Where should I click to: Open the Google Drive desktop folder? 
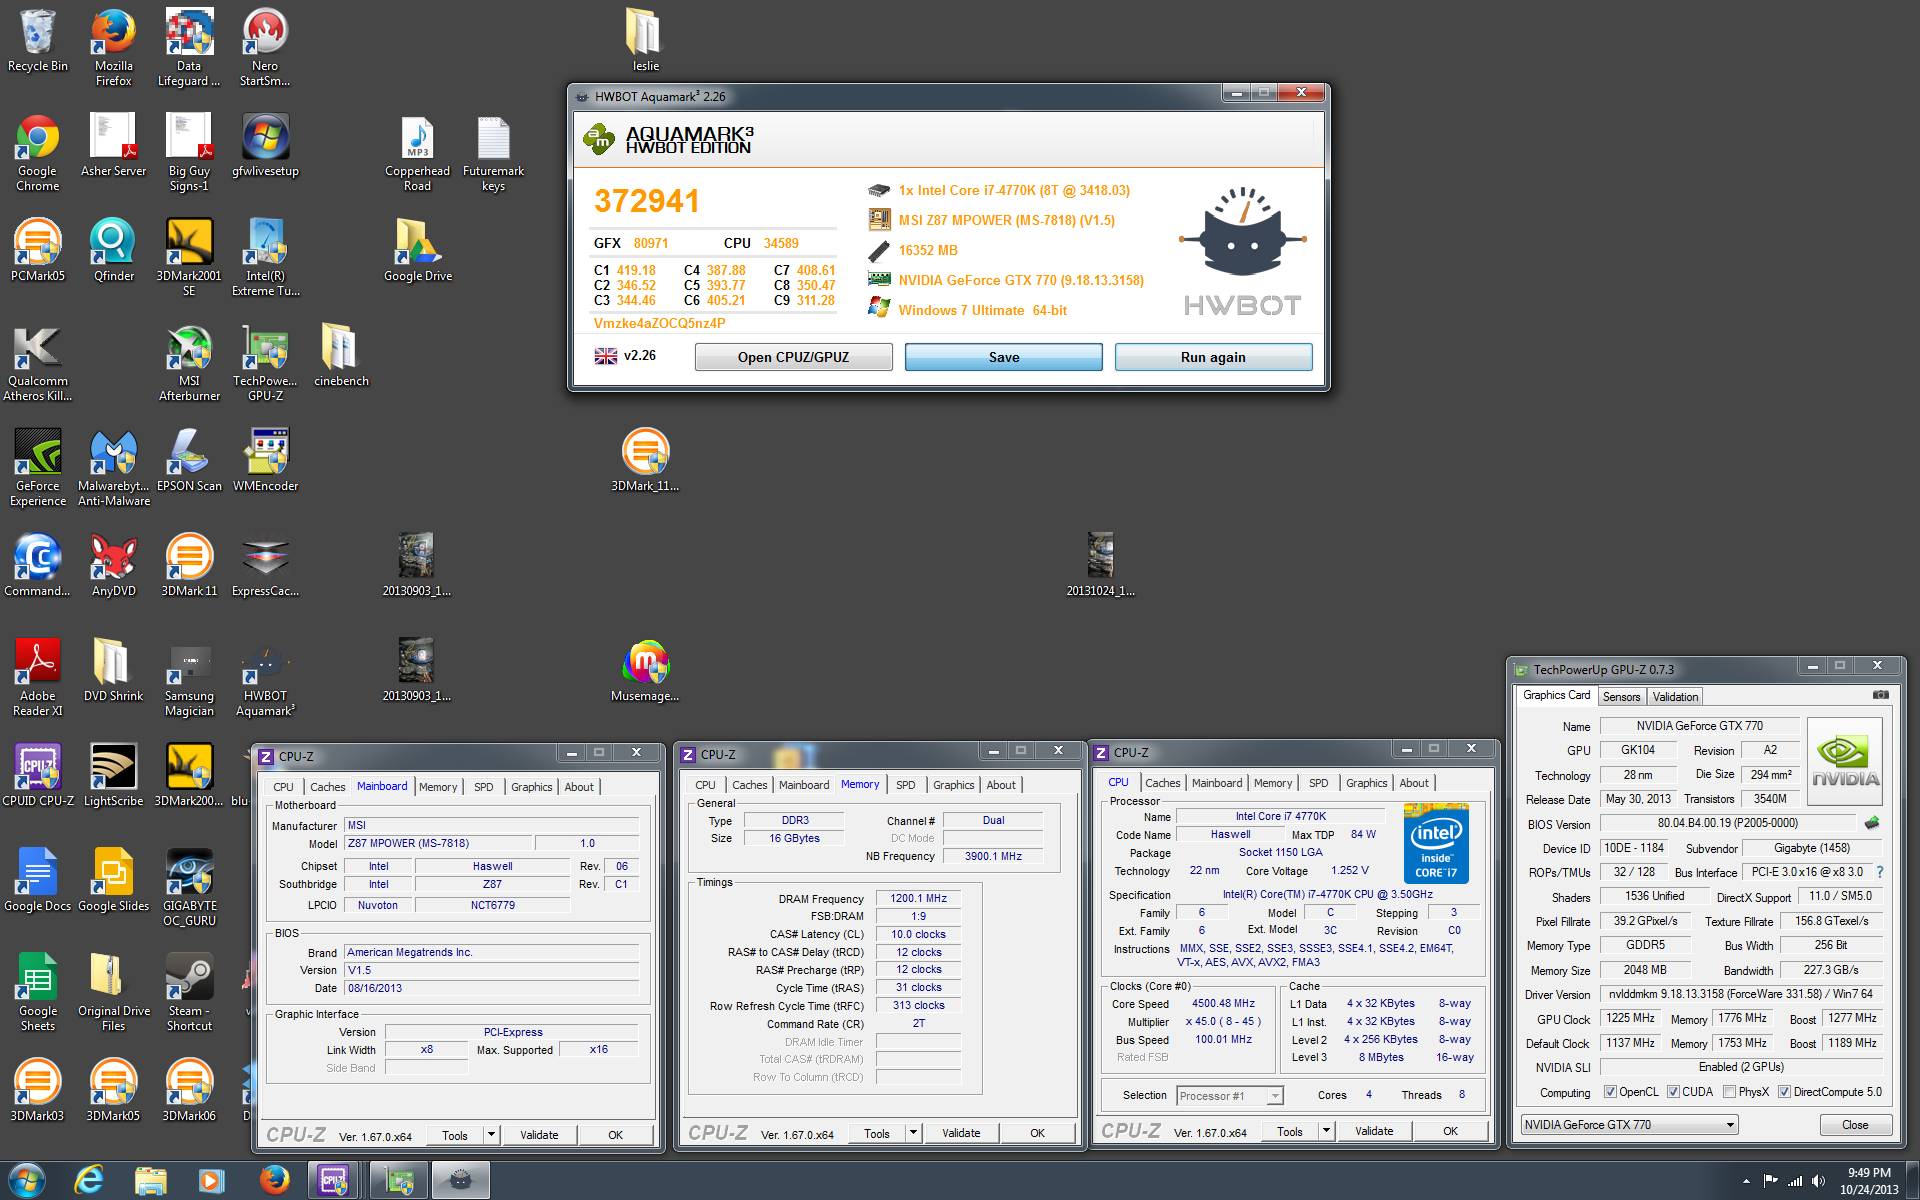417,250
